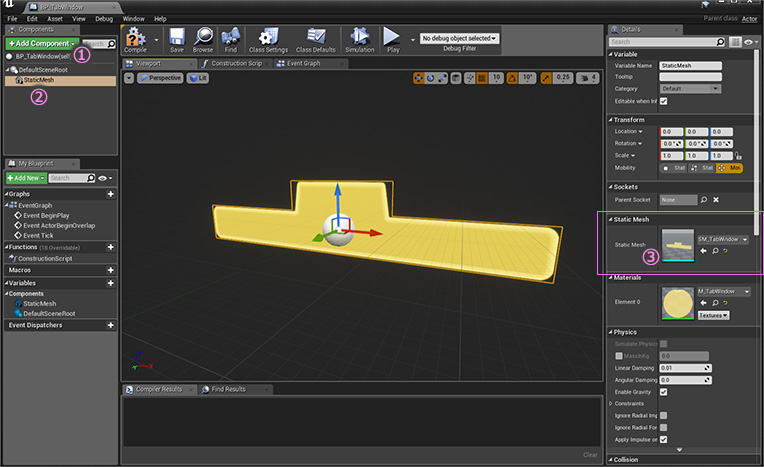
Task: Toggle Apply Impulse on Damage checkbox
Action: (x=664, y=440)
